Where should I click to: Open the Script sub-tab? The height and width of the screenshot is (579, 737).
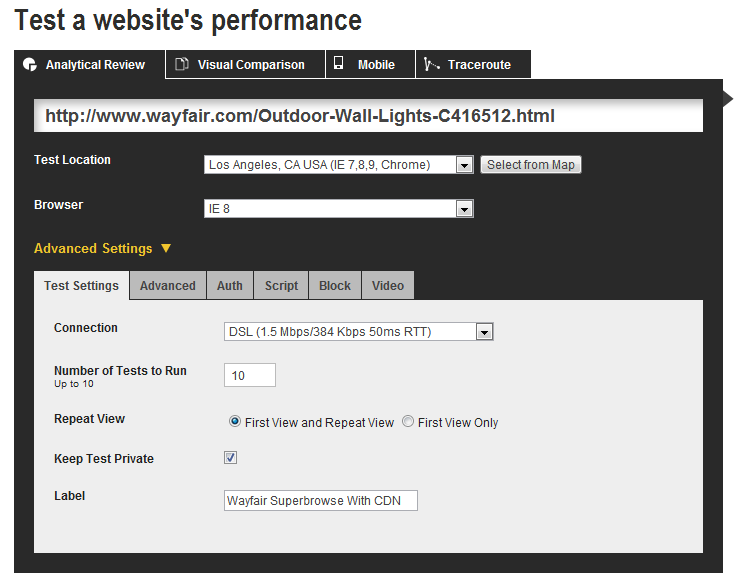[281, 285]
